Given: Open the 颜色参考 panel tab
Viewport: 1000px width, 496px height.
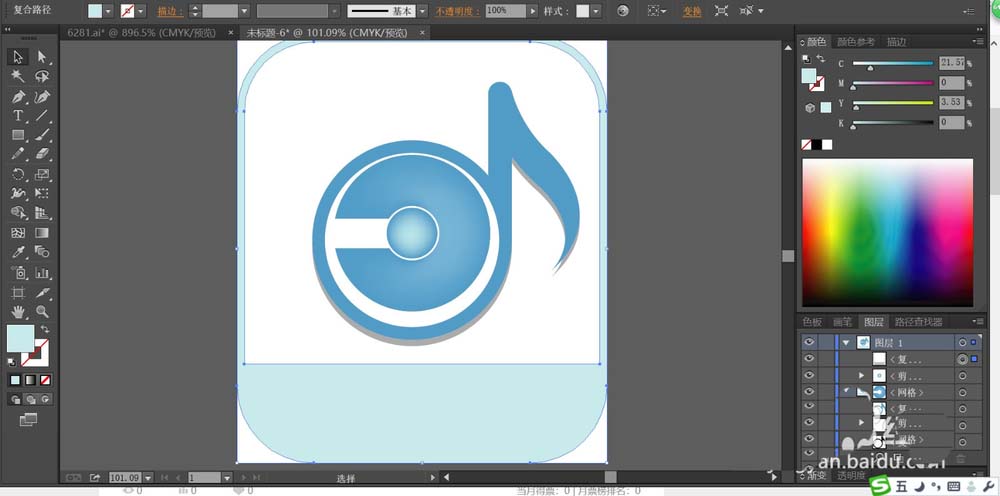Looking at the screenshot, I should pyautogui.click(x=856, y=42).
